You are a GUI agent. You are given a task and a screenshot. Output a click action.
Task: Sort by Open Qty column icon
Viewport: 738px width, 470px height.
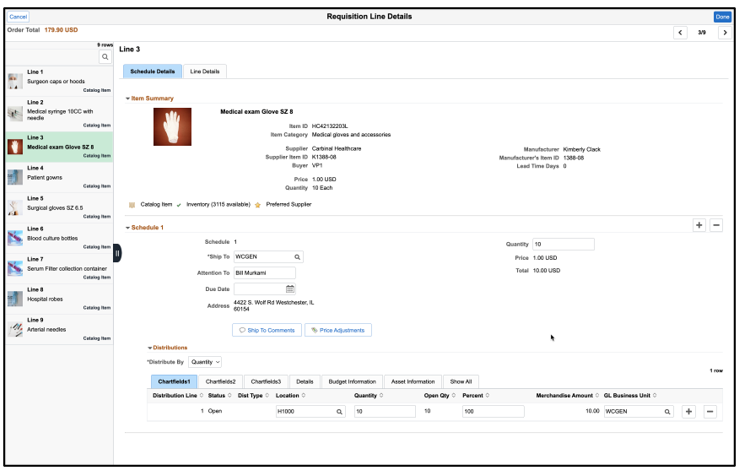[x=454, y=396]
